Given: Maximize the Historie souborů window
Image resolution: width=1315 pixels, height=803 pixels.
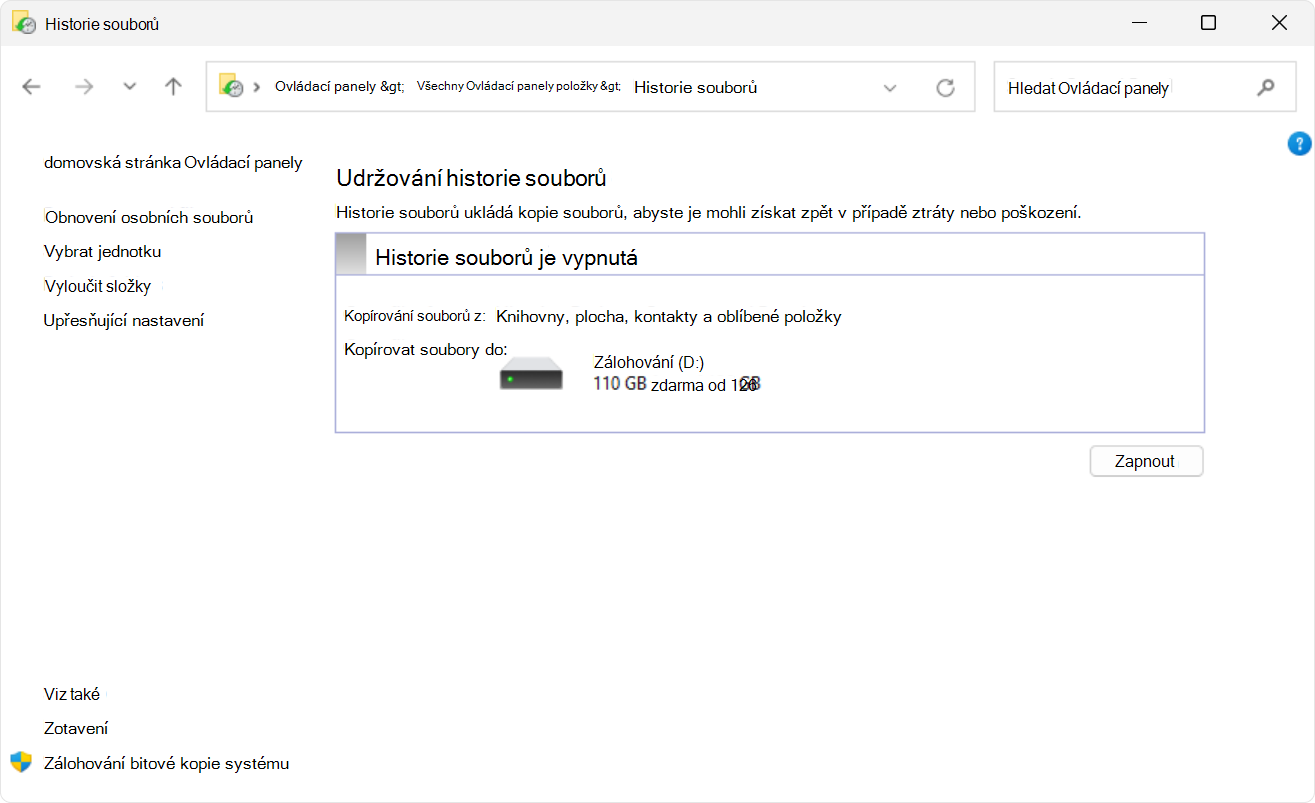Looking at the screenshot, I should click(1208, 23).
